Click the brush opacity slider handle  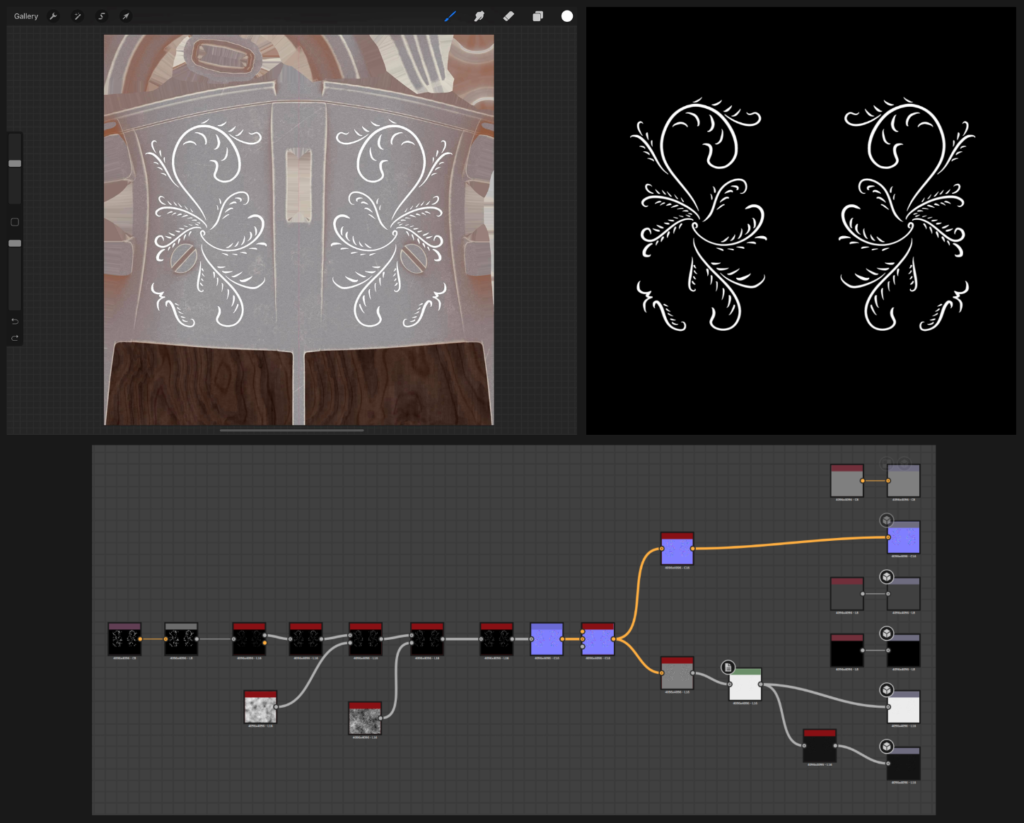14,243
